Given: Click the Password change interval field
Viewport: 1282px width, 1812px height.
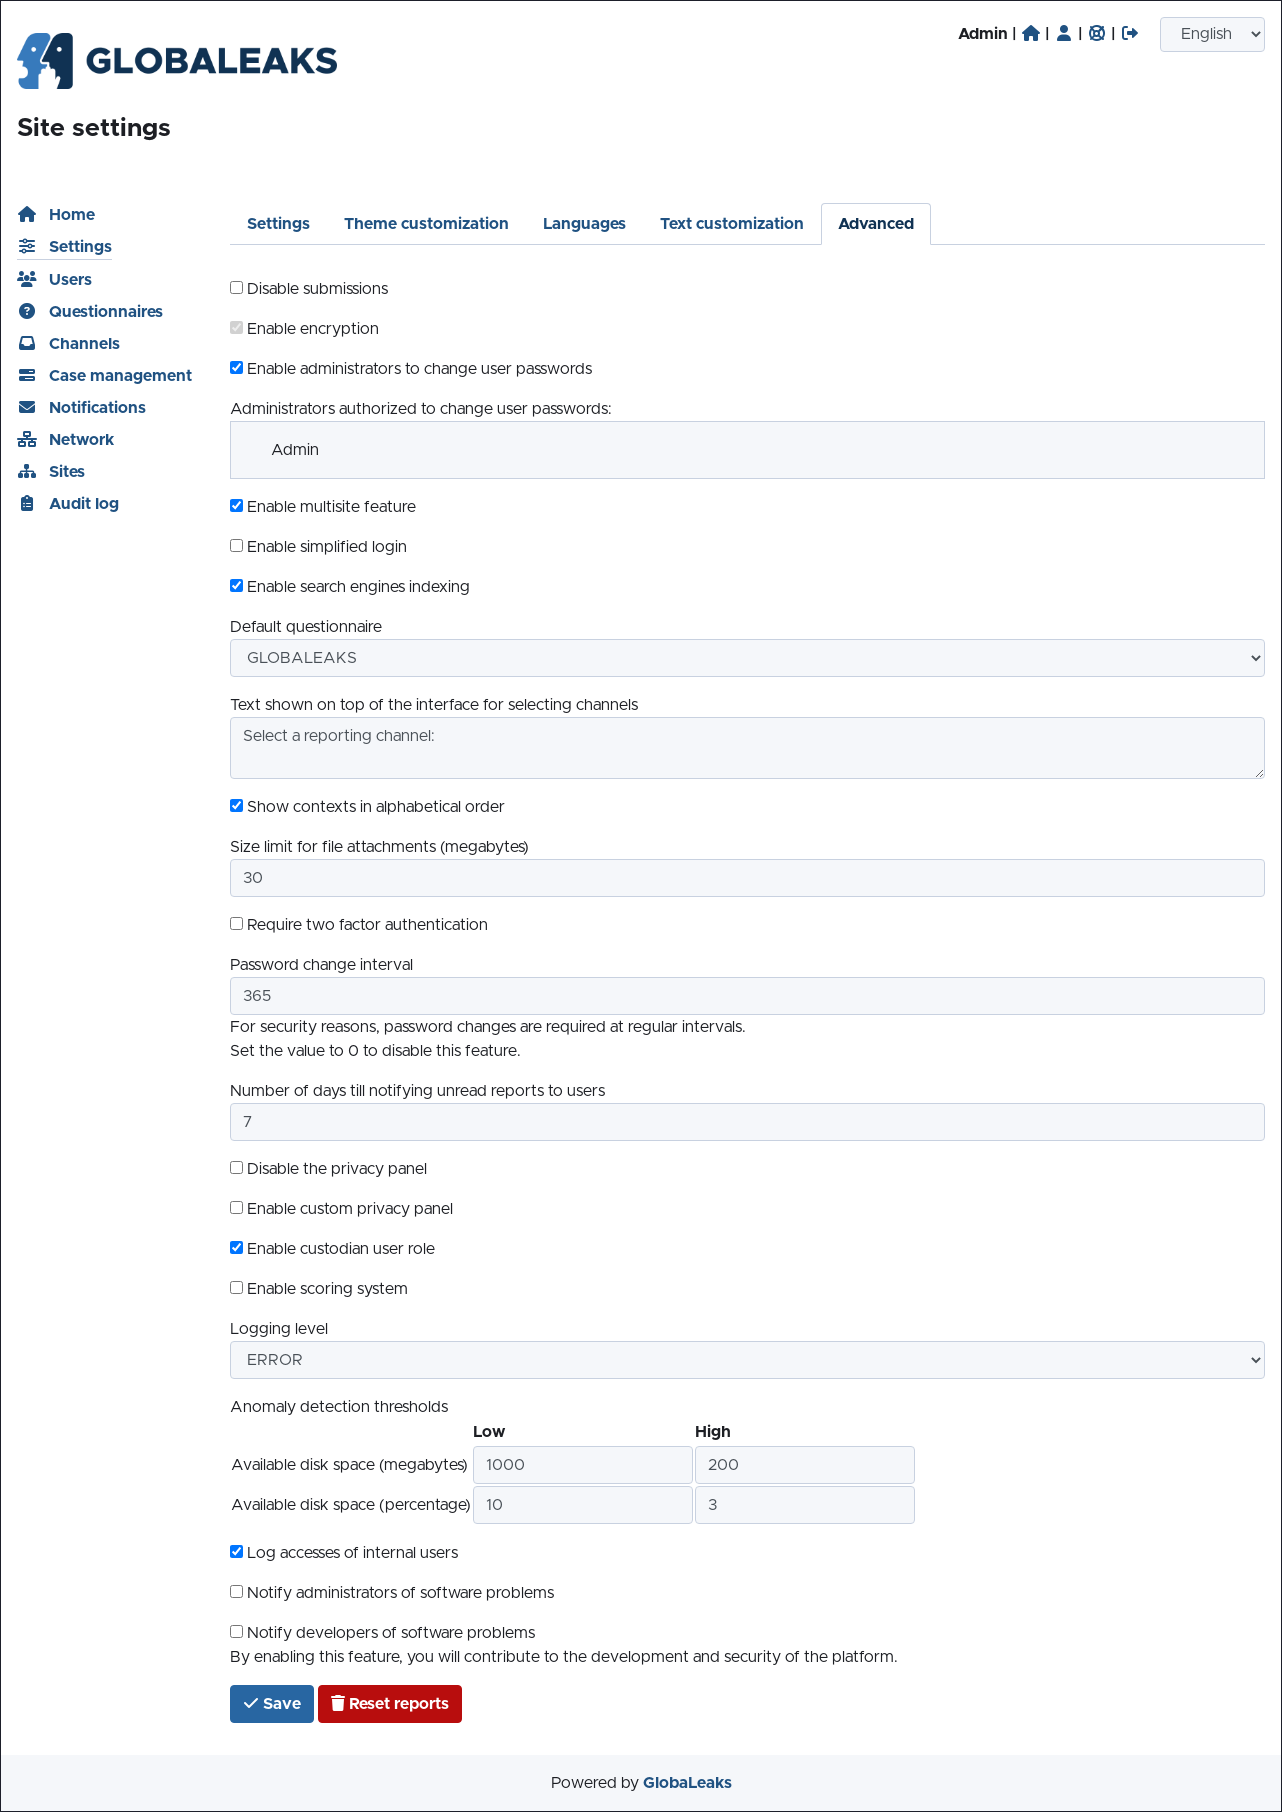Looking at the screenshot, I should tap(747, 996).
